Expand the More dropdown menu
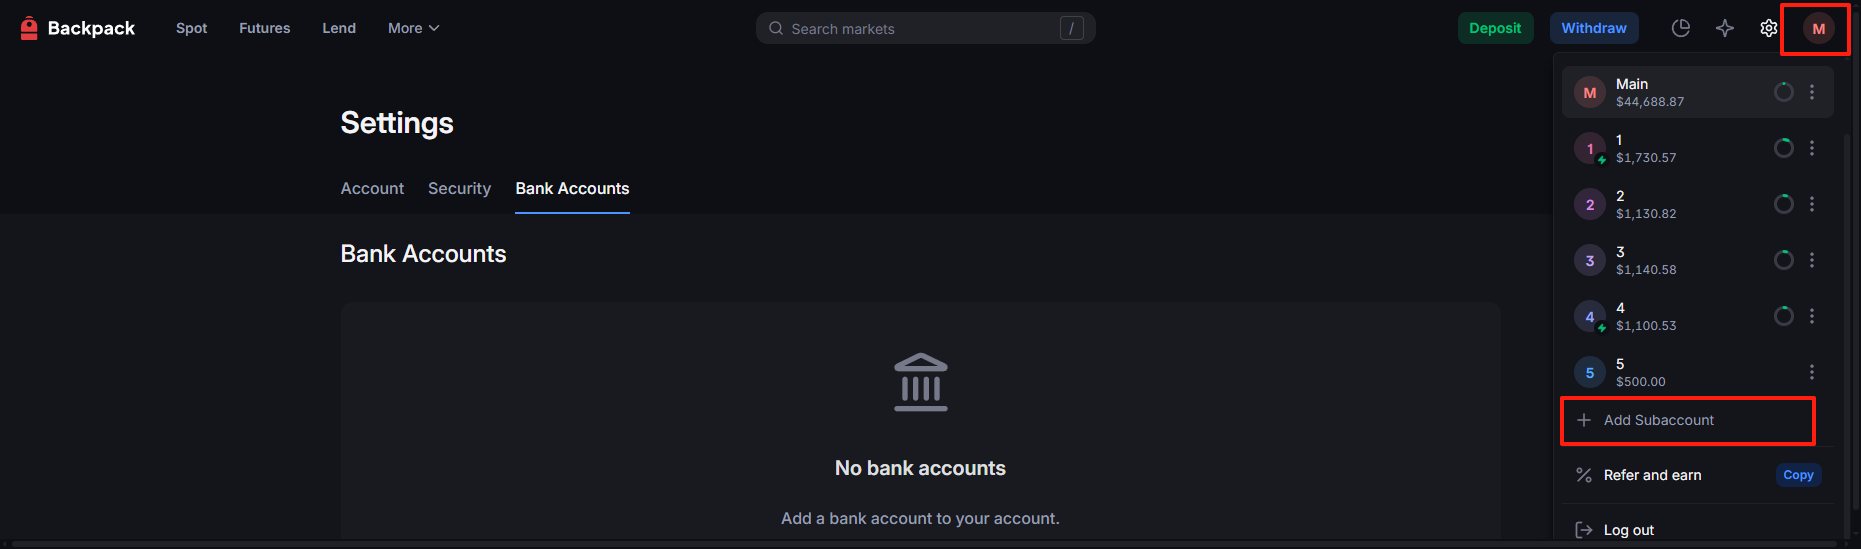Viewport: 1861px width, 549px height. [413, 28]
